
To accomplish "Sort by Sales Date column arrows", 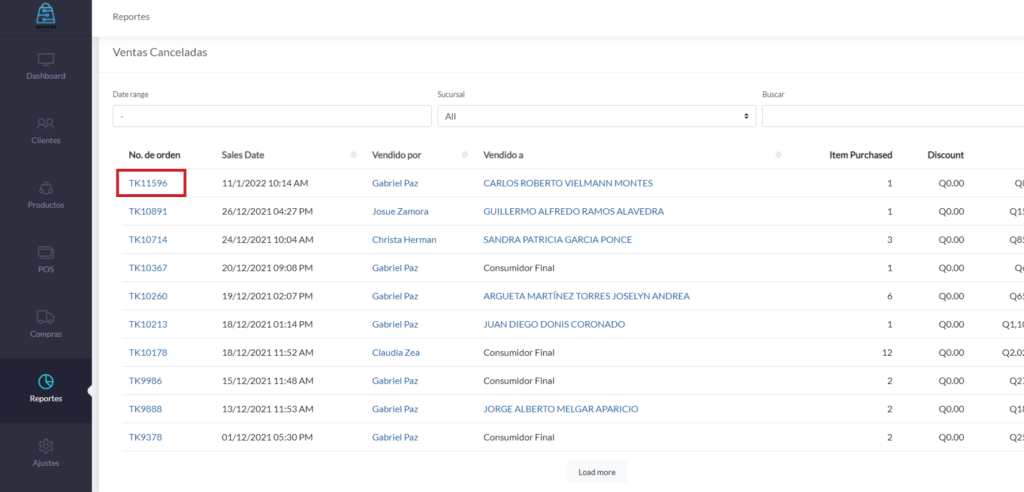I will tap(354, 155).
